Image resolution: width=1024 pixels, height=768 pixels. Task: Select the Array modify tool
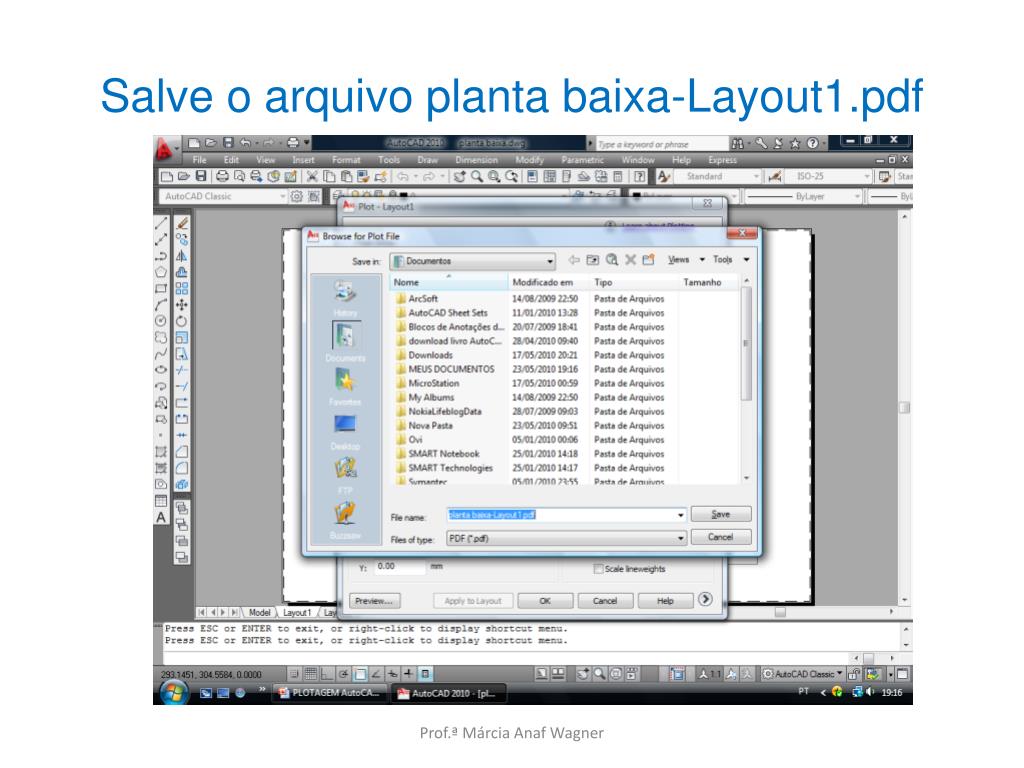click(x=182, y=289)
